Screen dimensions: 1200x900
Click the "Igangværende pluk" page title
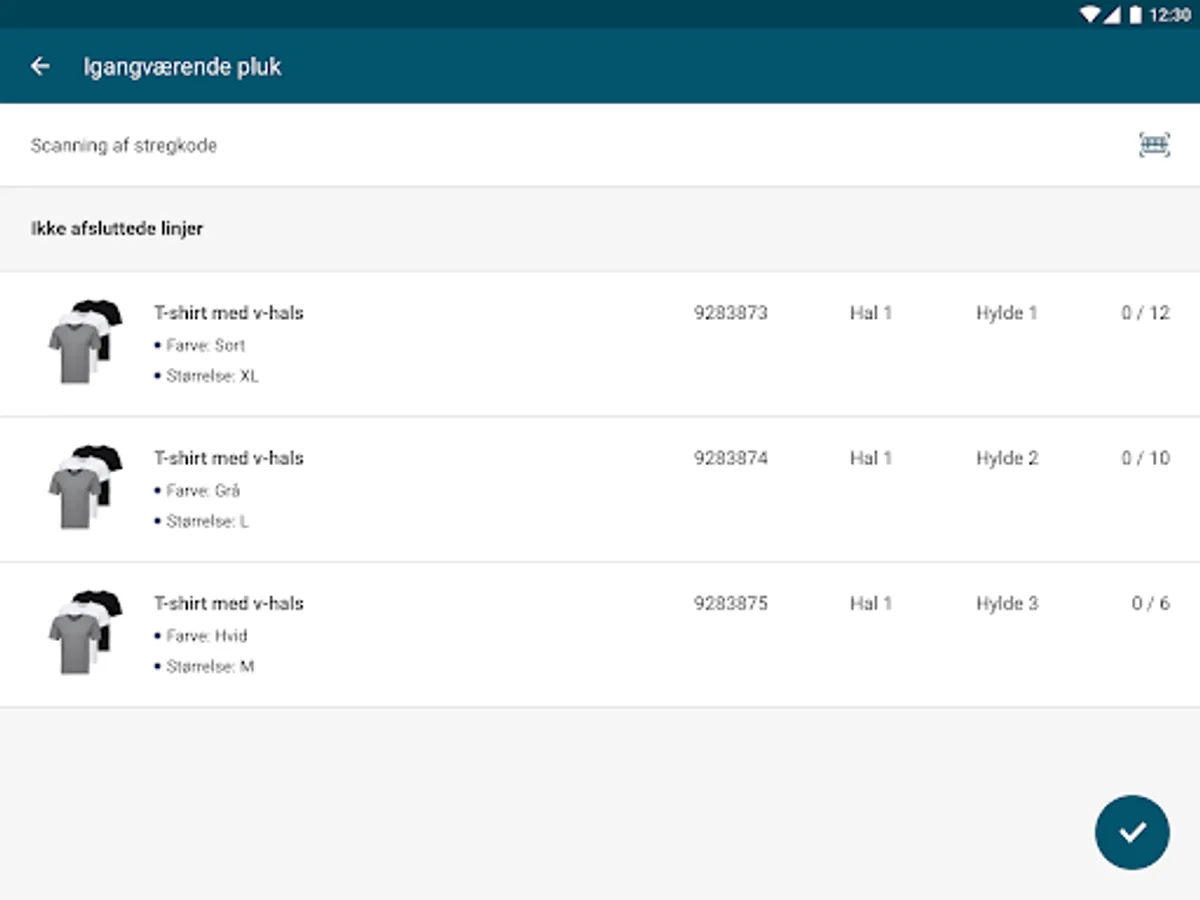point(182,67)
